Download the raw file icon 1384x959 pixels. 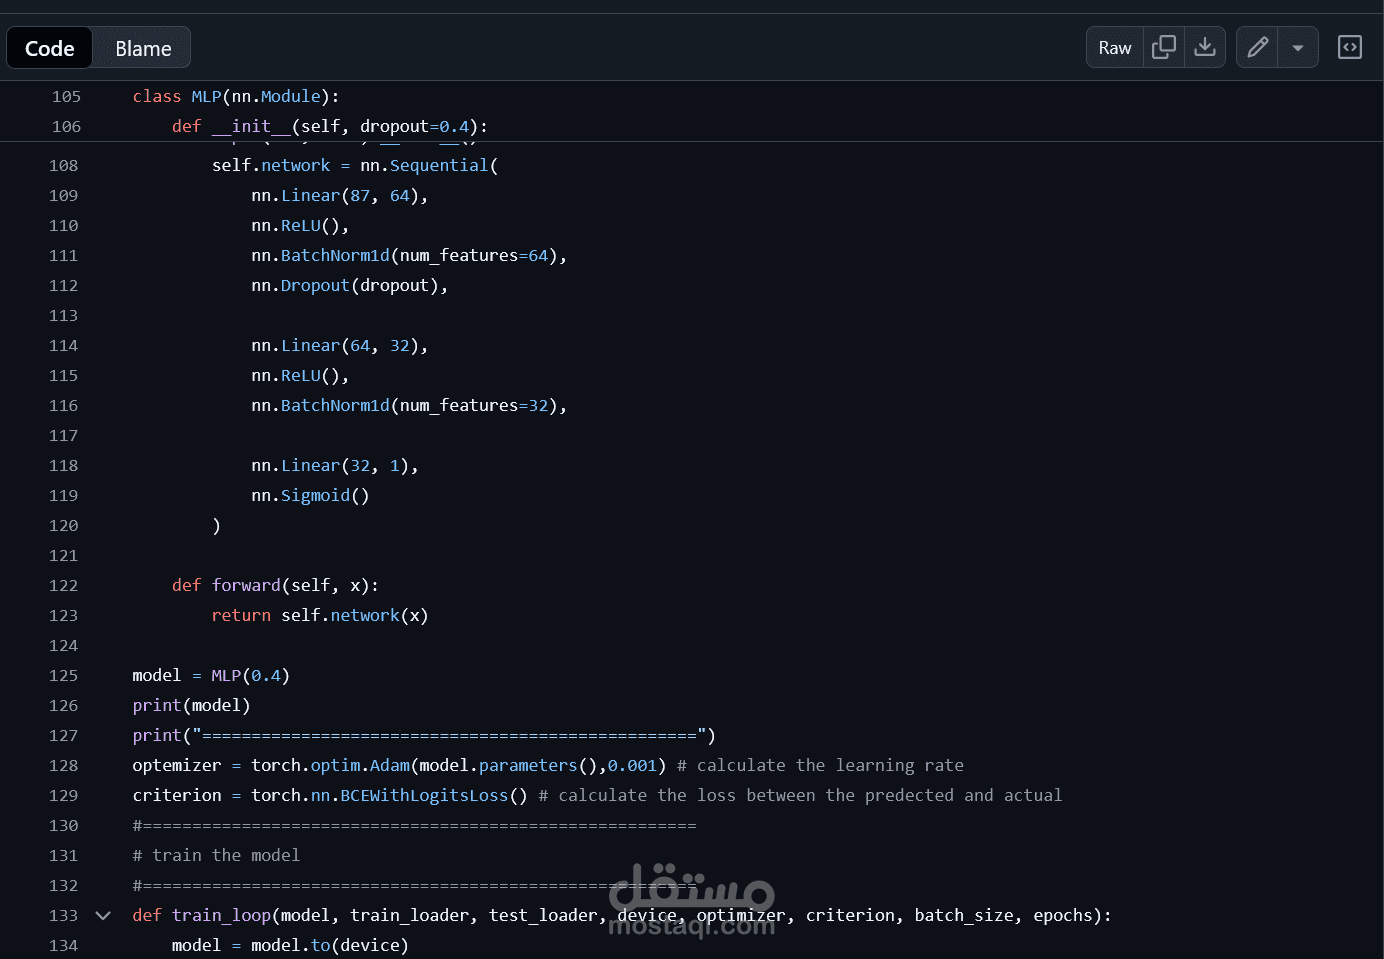[x=1205, y=48]
